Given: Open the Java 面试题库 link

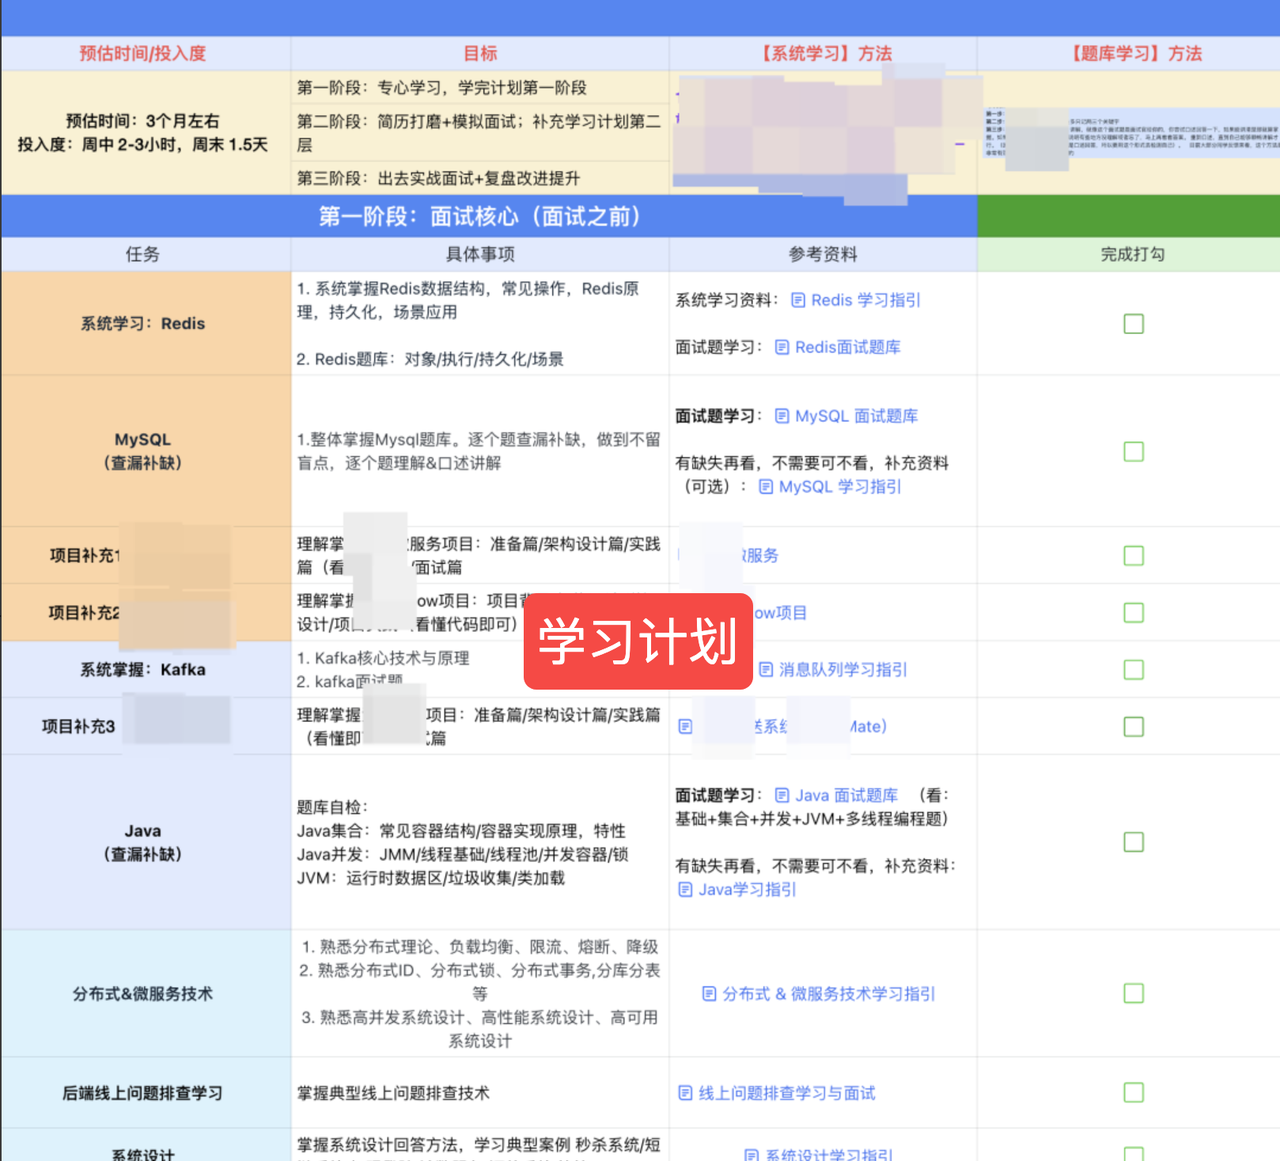Looking at the screenshot, I should pyautogui.click(x=837, y=796).
